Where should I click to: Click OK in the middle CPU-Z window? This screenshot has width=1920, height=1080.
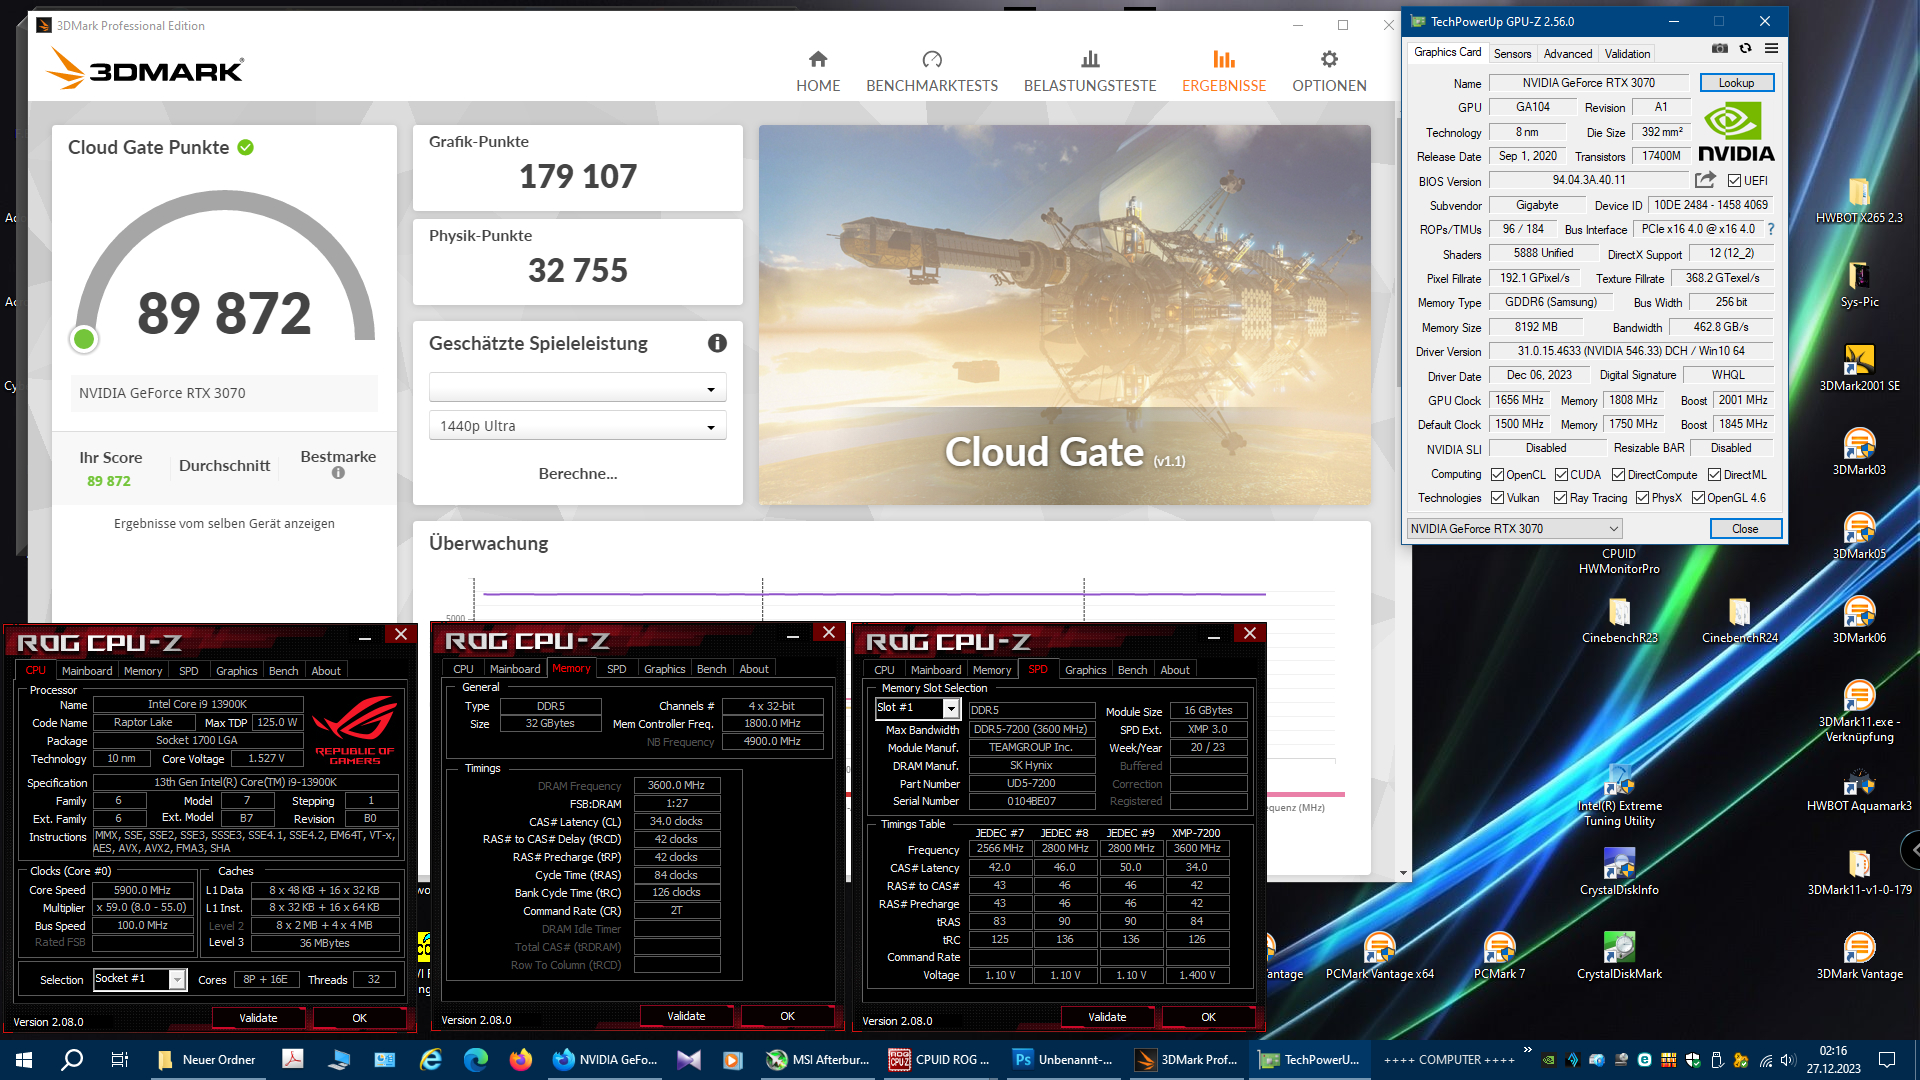(787, 1016)
